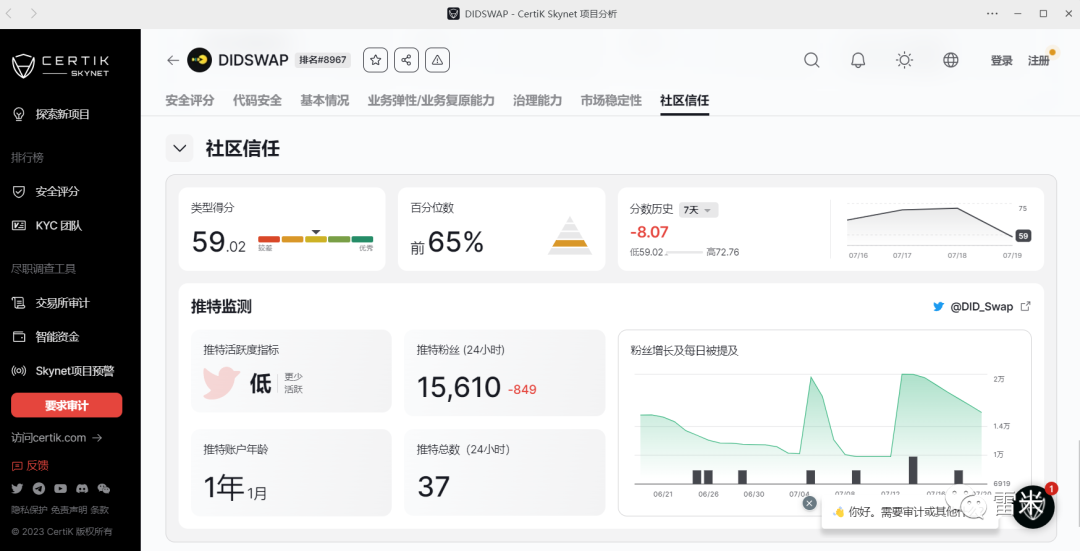
Task: Click the browser back navigation arrow
Action: 10,13
